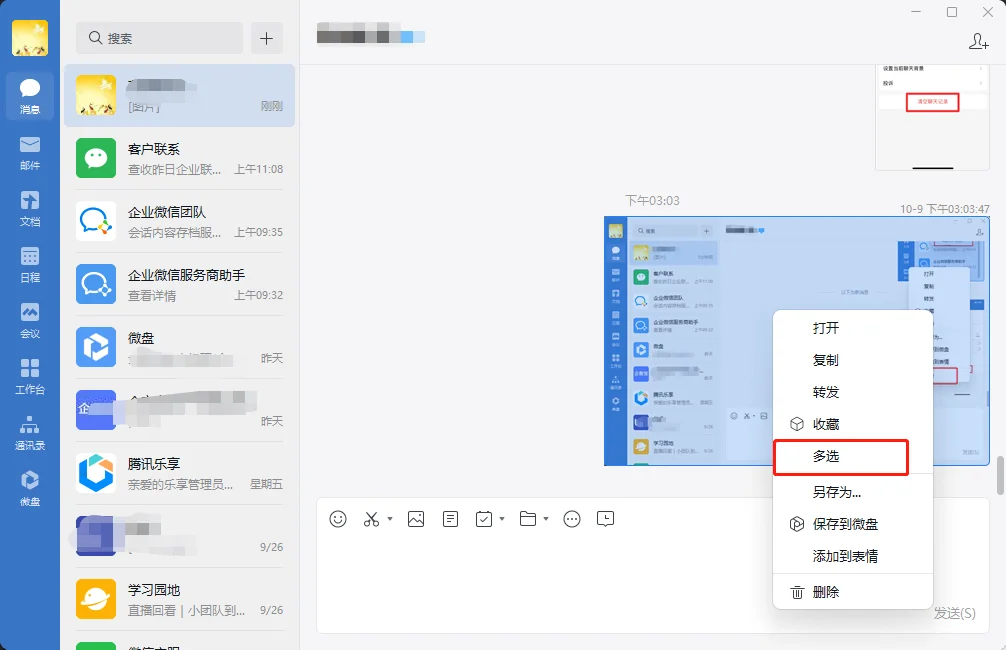Click the folder file icon in toolbar

coord(527,518)
